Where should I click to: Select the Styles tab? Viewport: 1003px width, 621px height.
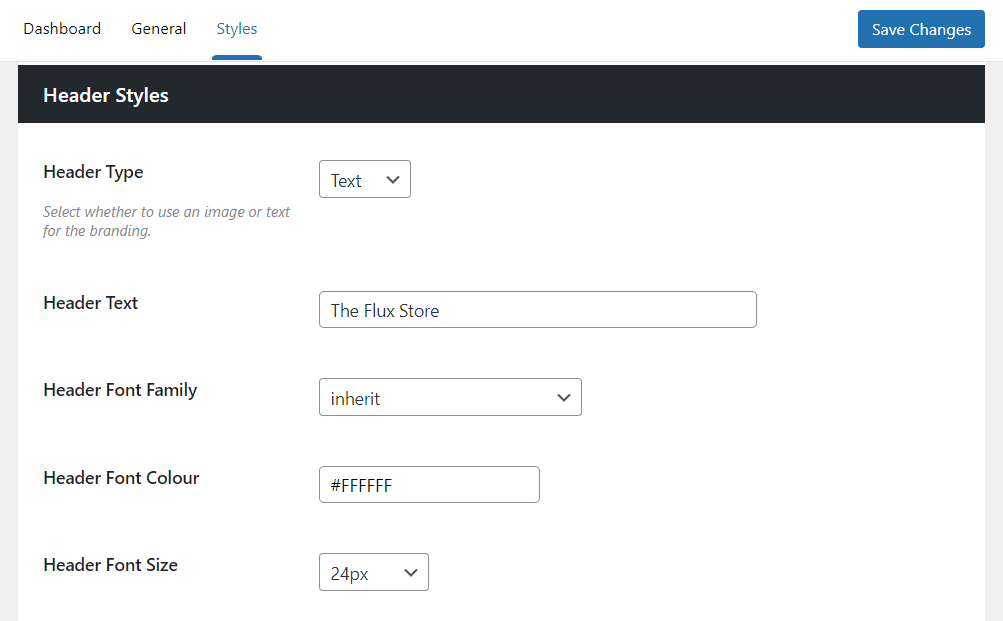click(x=237, y=29)
